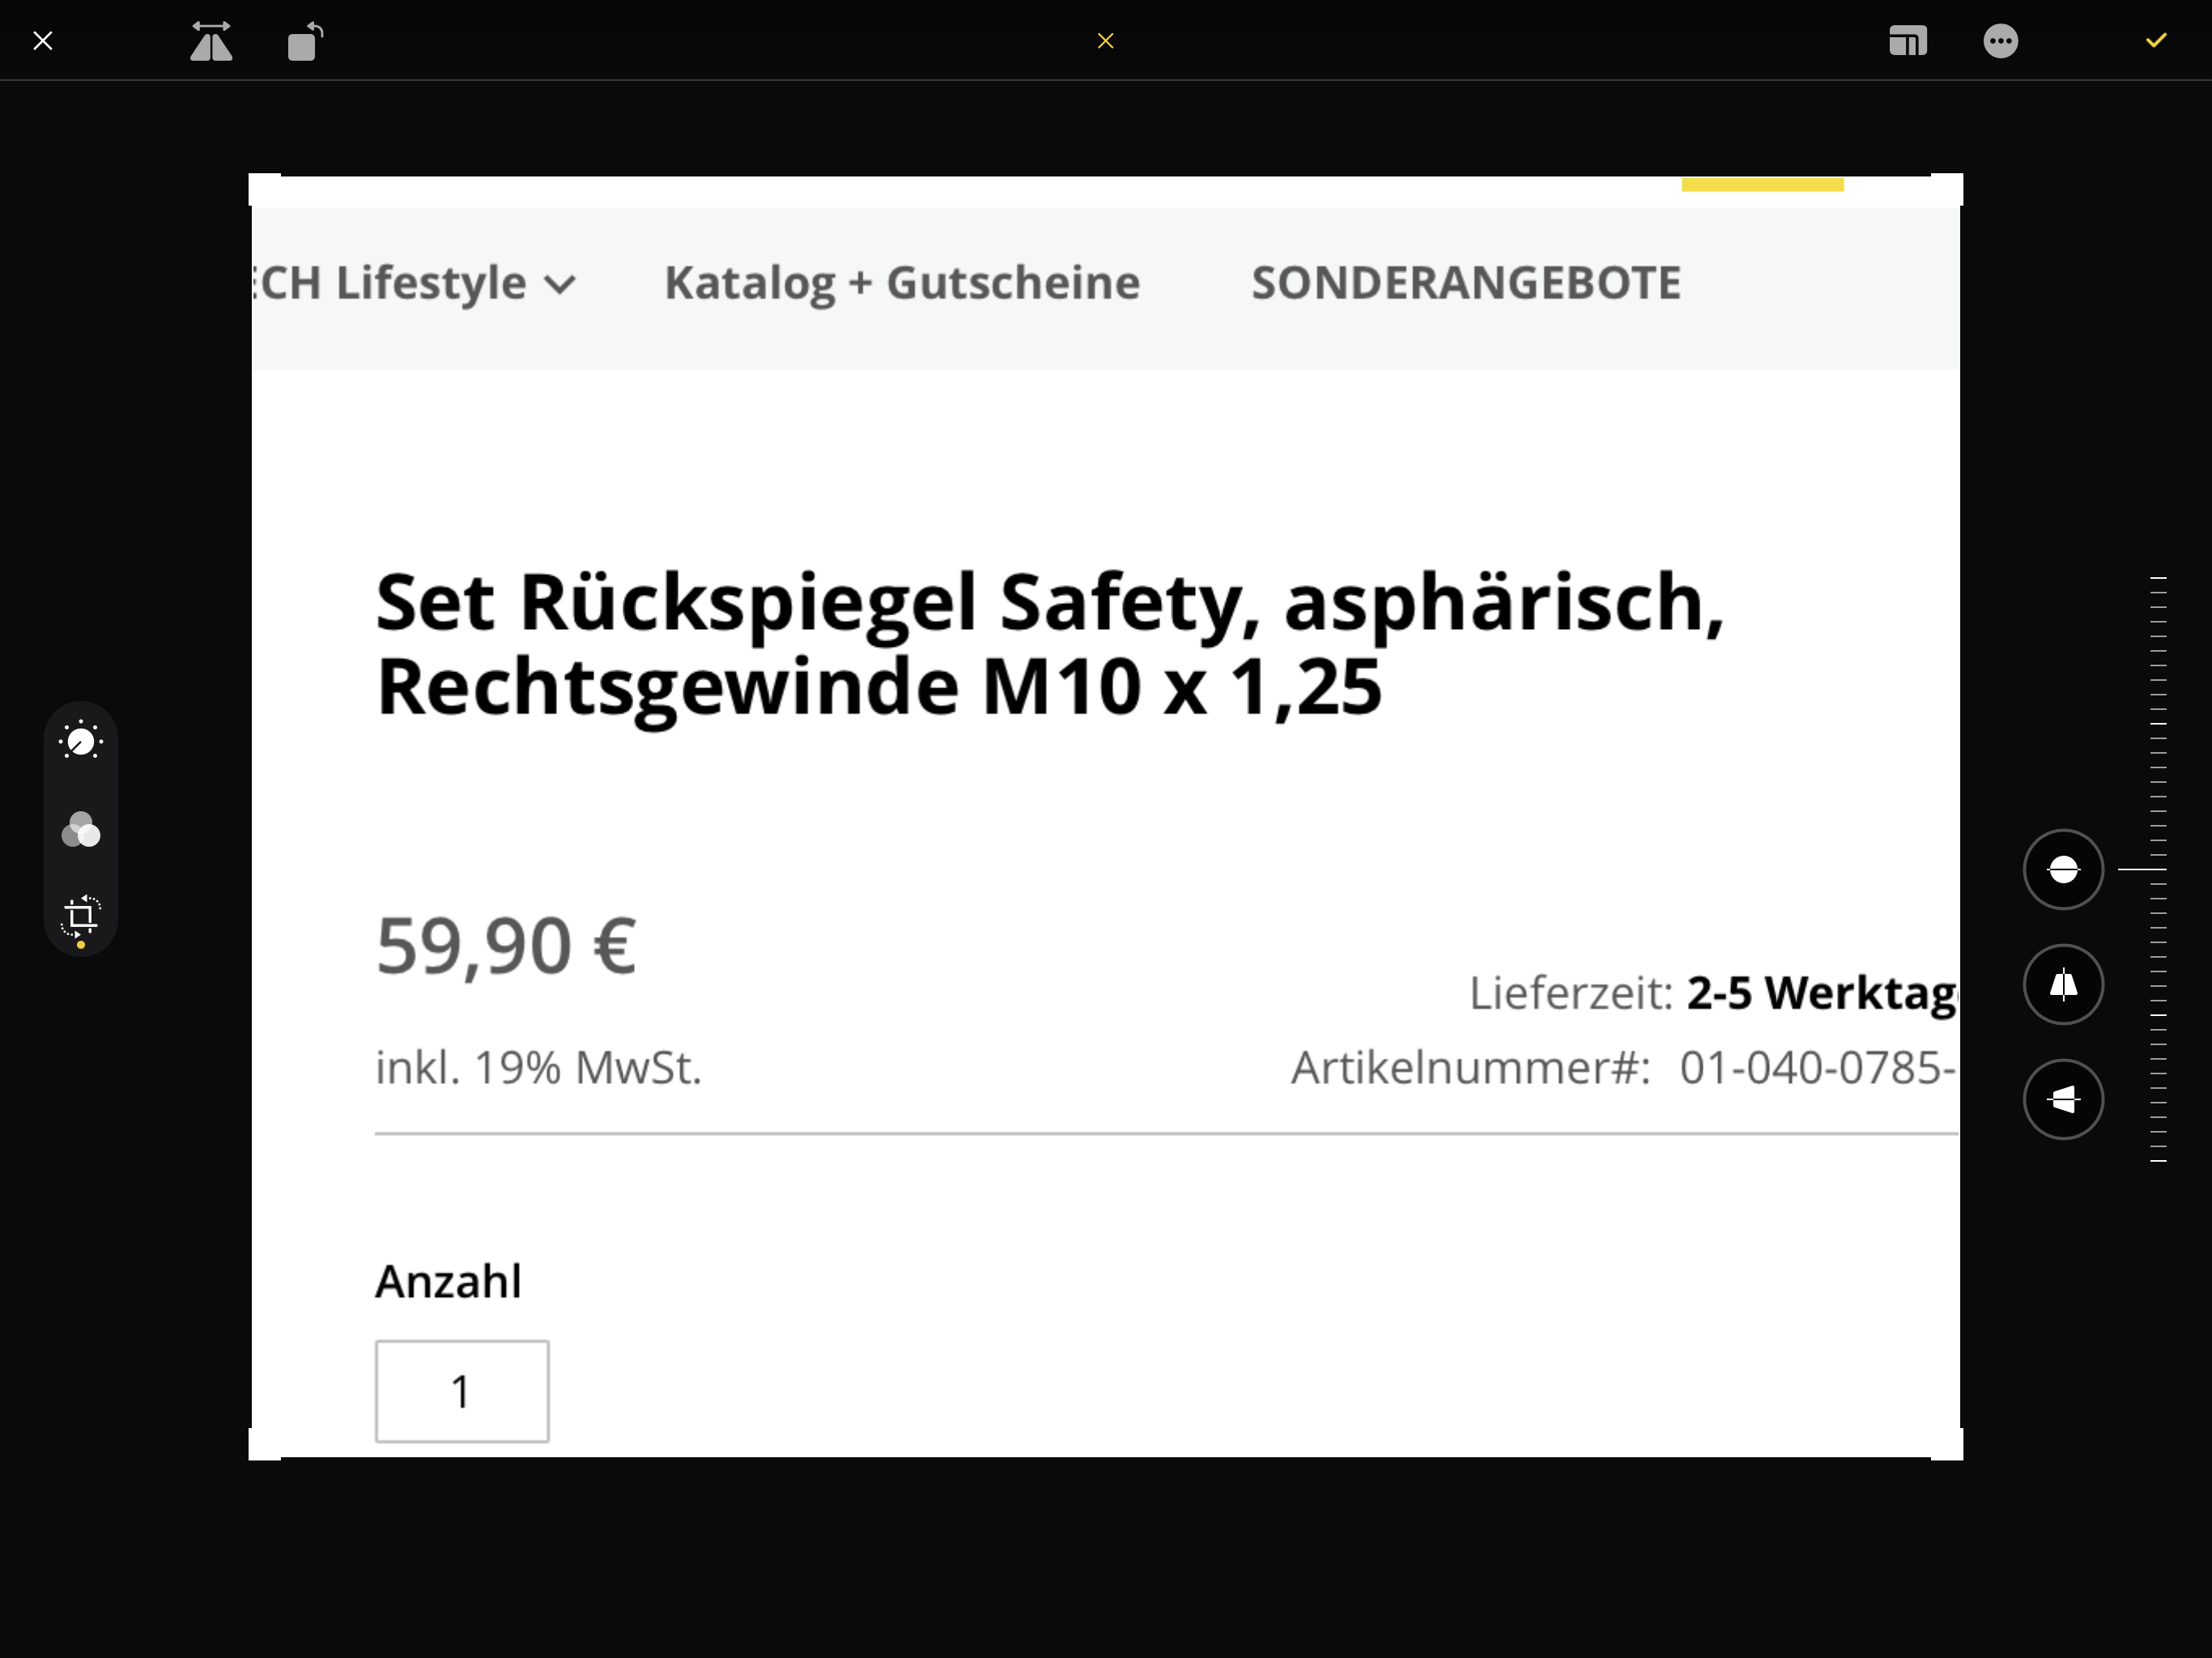Tap the horizontal flip icon
The width and height of the screenshot is (2212, 1658).
211,41
